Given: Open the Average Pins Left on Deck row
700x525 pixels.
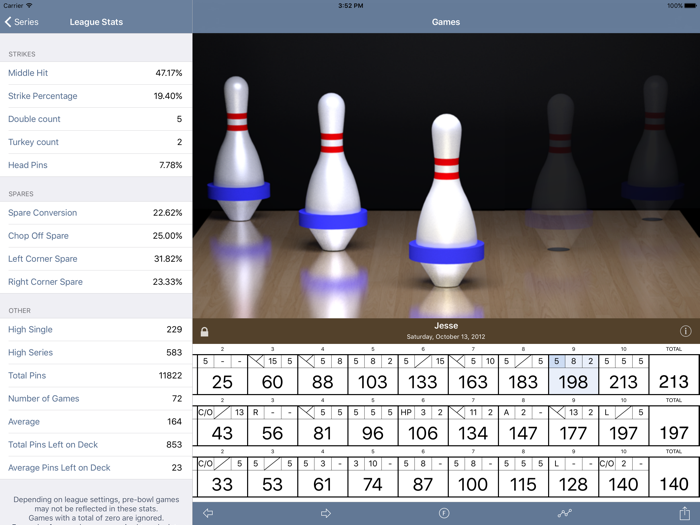Looking at the screenshot, I should (96, 468).
